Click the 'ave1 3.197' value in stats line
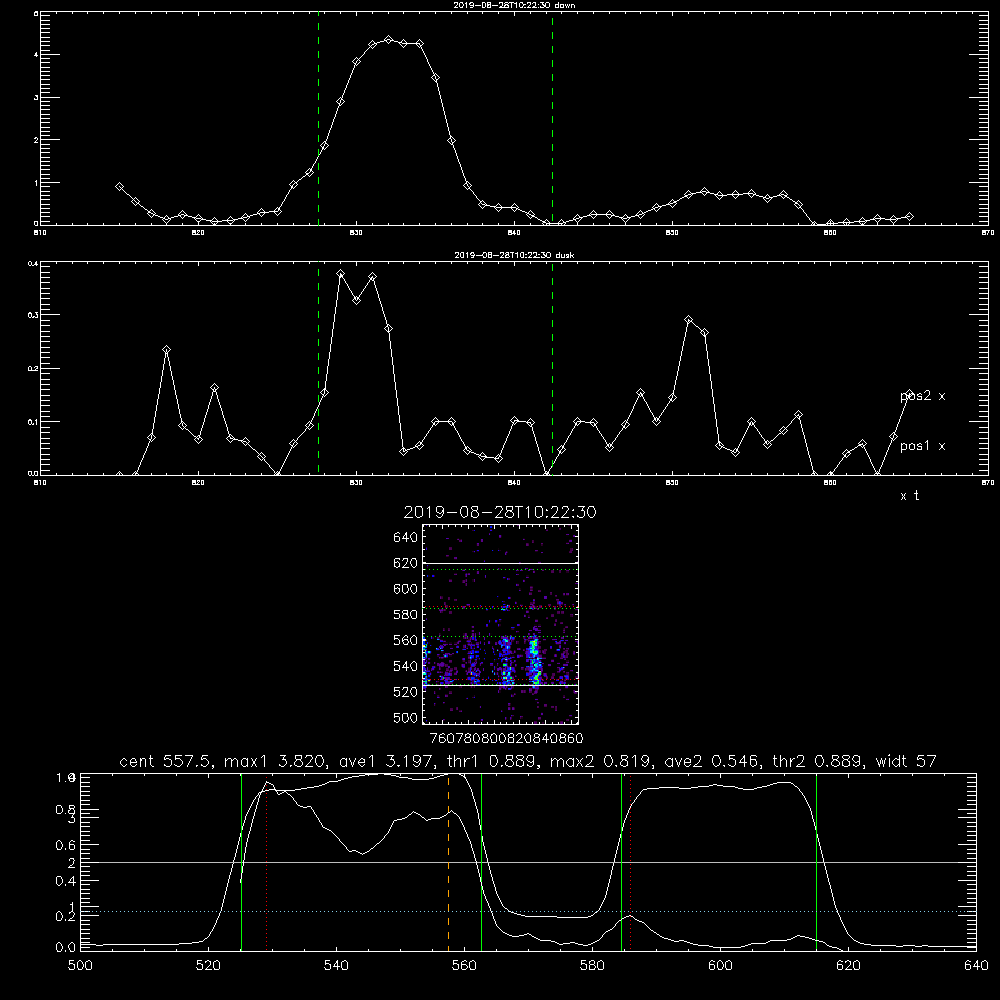This screenshot has width=1000, height=1000. coord(390,761)
